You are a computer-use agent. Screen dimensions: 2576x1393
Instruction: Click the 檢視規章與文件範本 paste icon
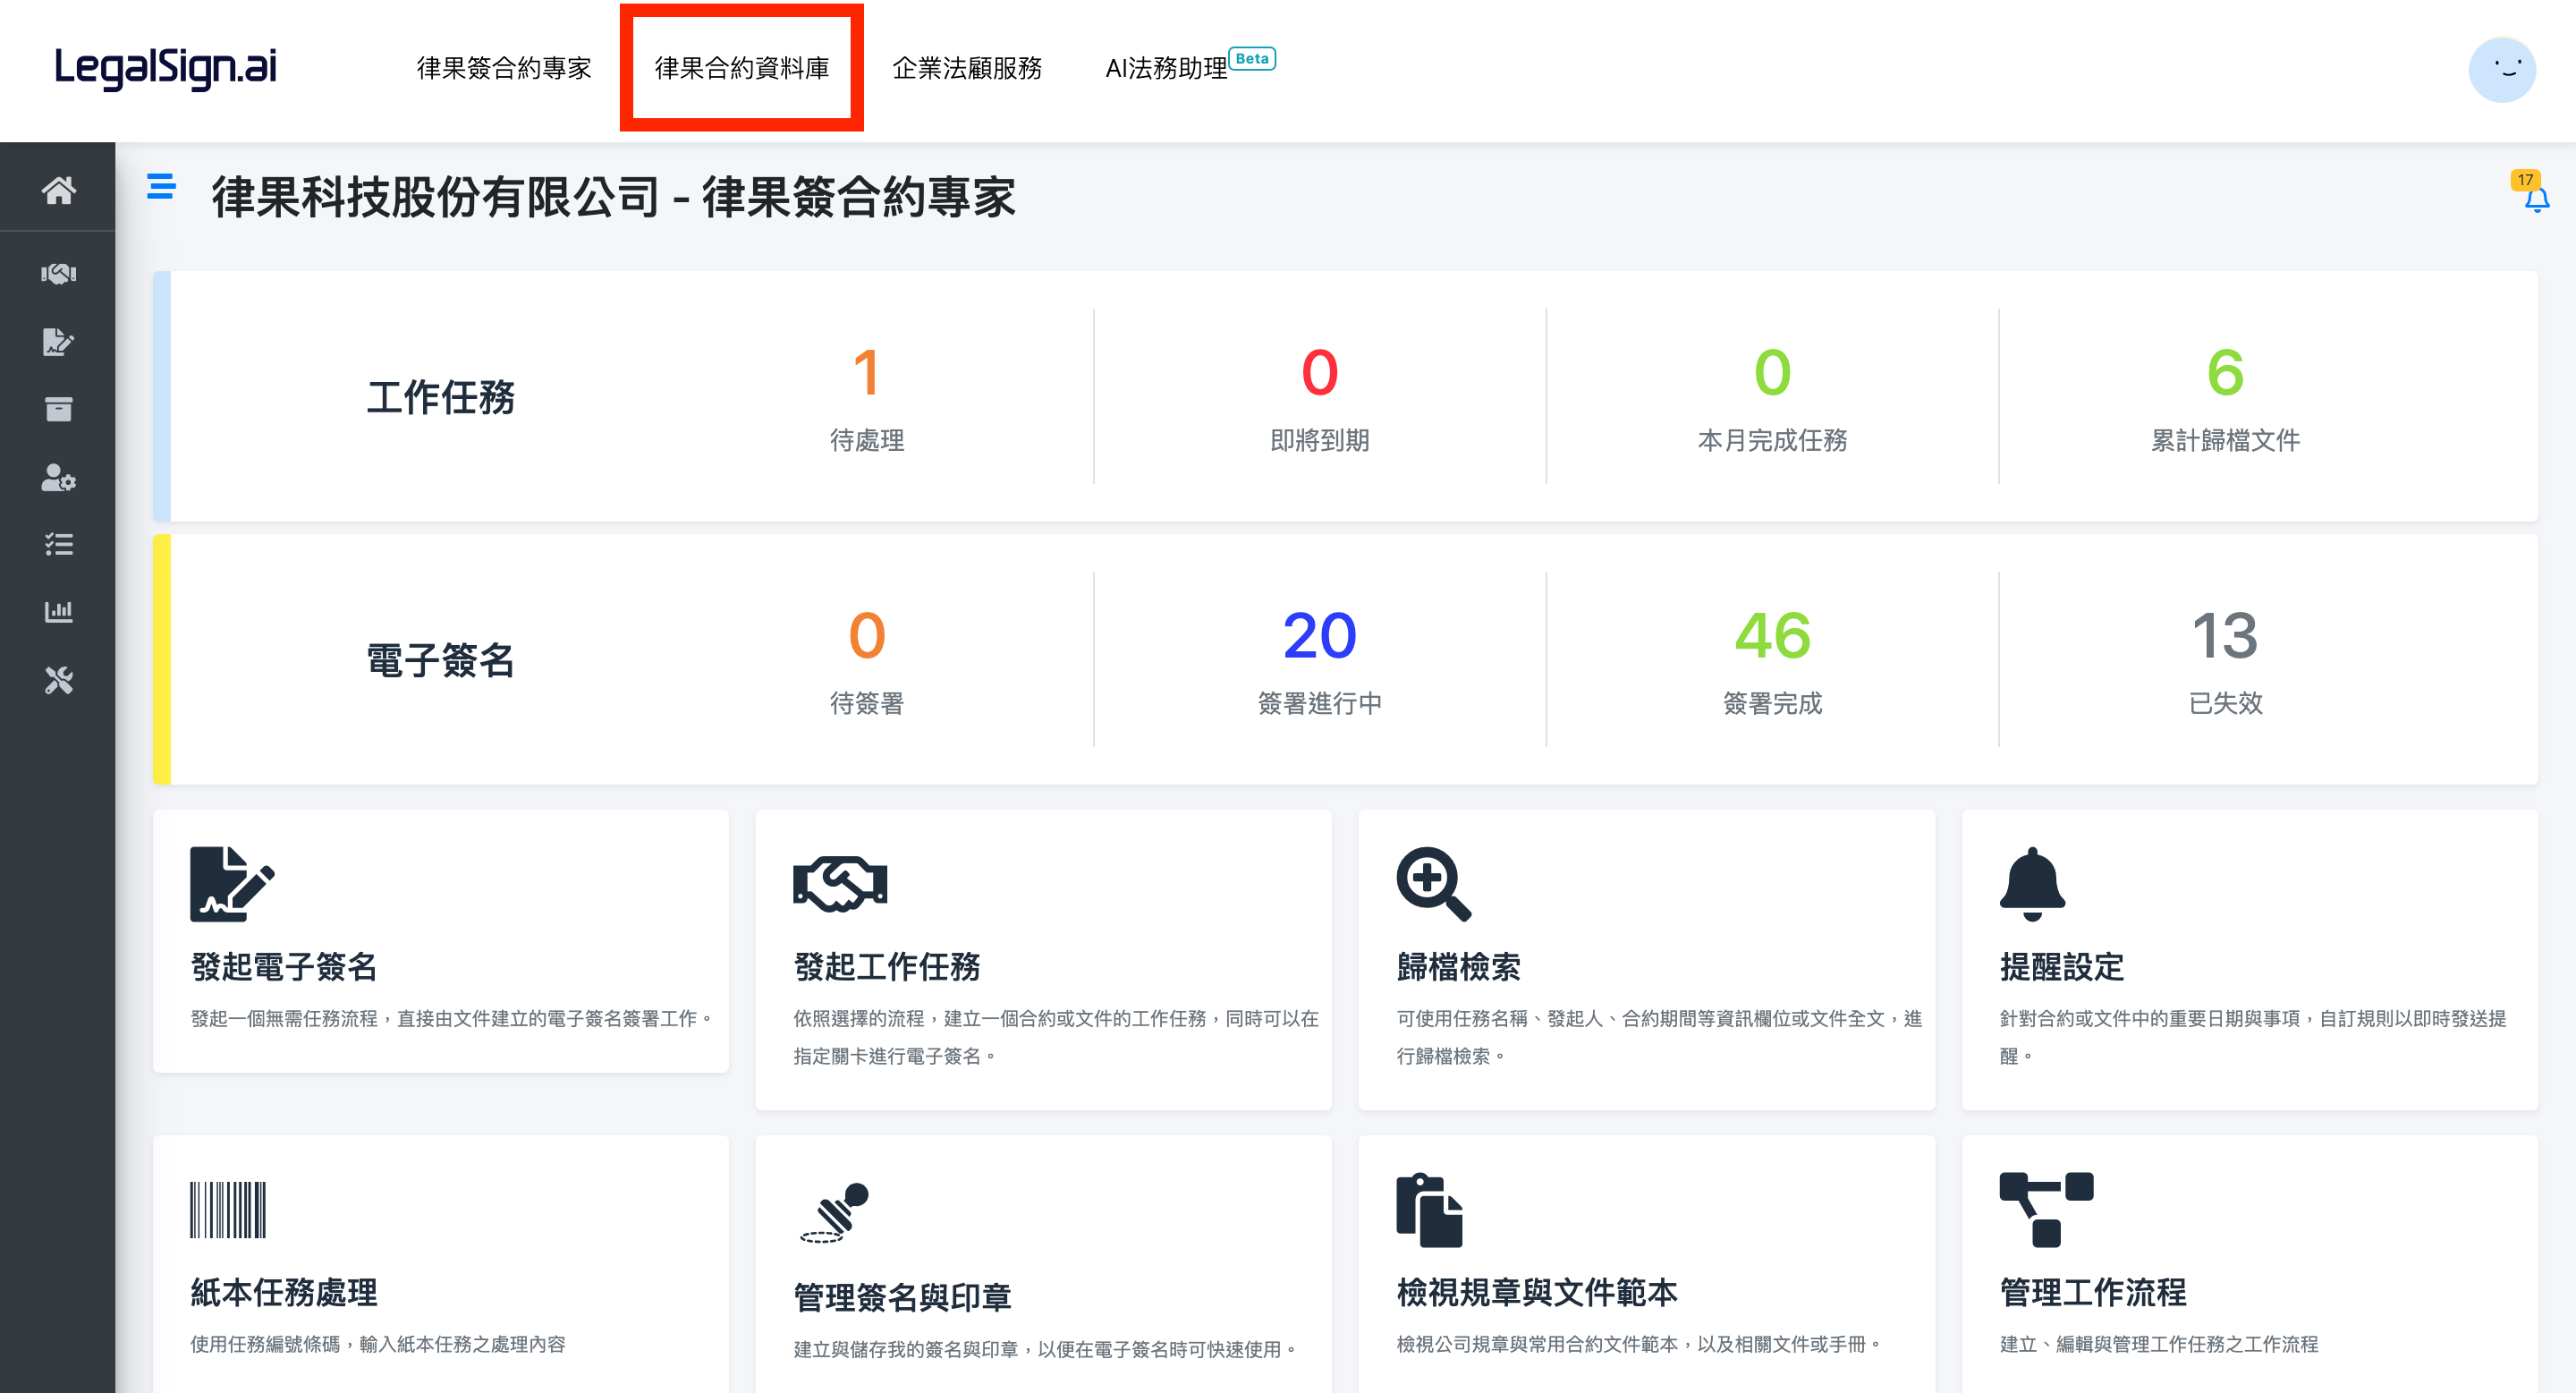[1429, 1209]
